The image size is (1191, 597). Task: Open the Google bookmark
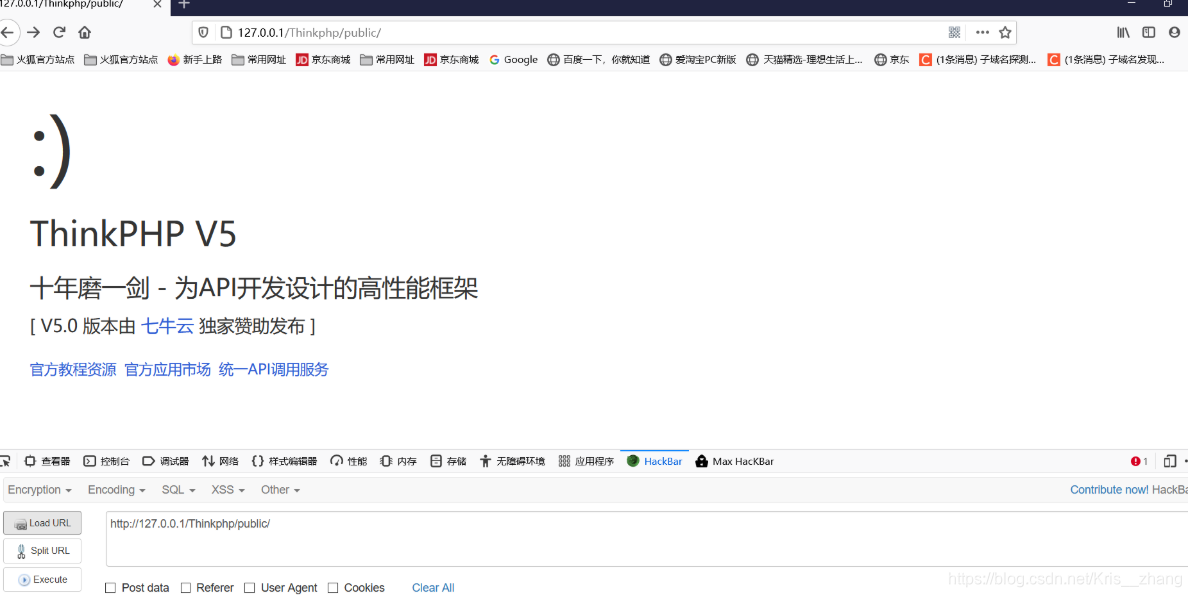[x=513, y=59]
